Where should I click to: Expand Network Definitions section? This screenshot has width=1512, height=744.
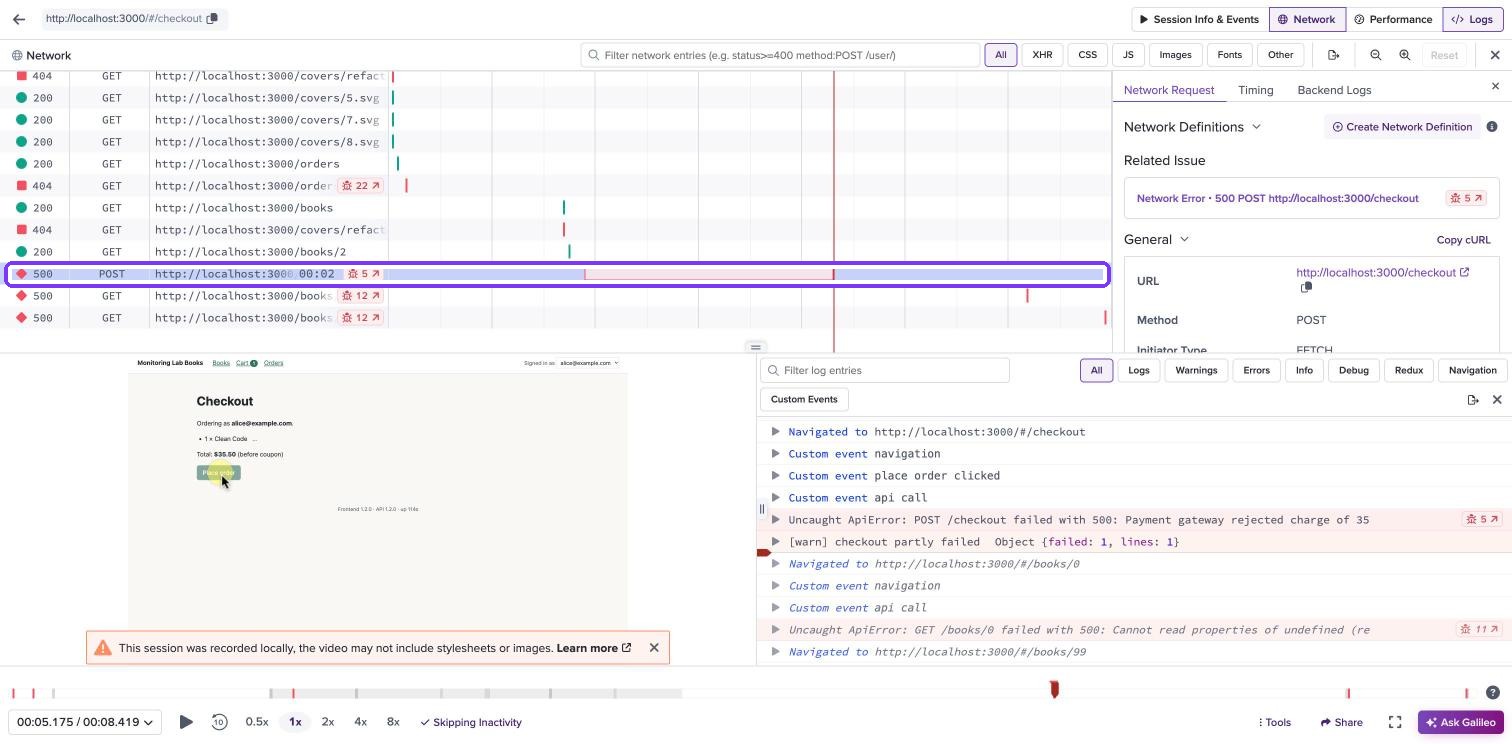click(x=1192, y=127)
